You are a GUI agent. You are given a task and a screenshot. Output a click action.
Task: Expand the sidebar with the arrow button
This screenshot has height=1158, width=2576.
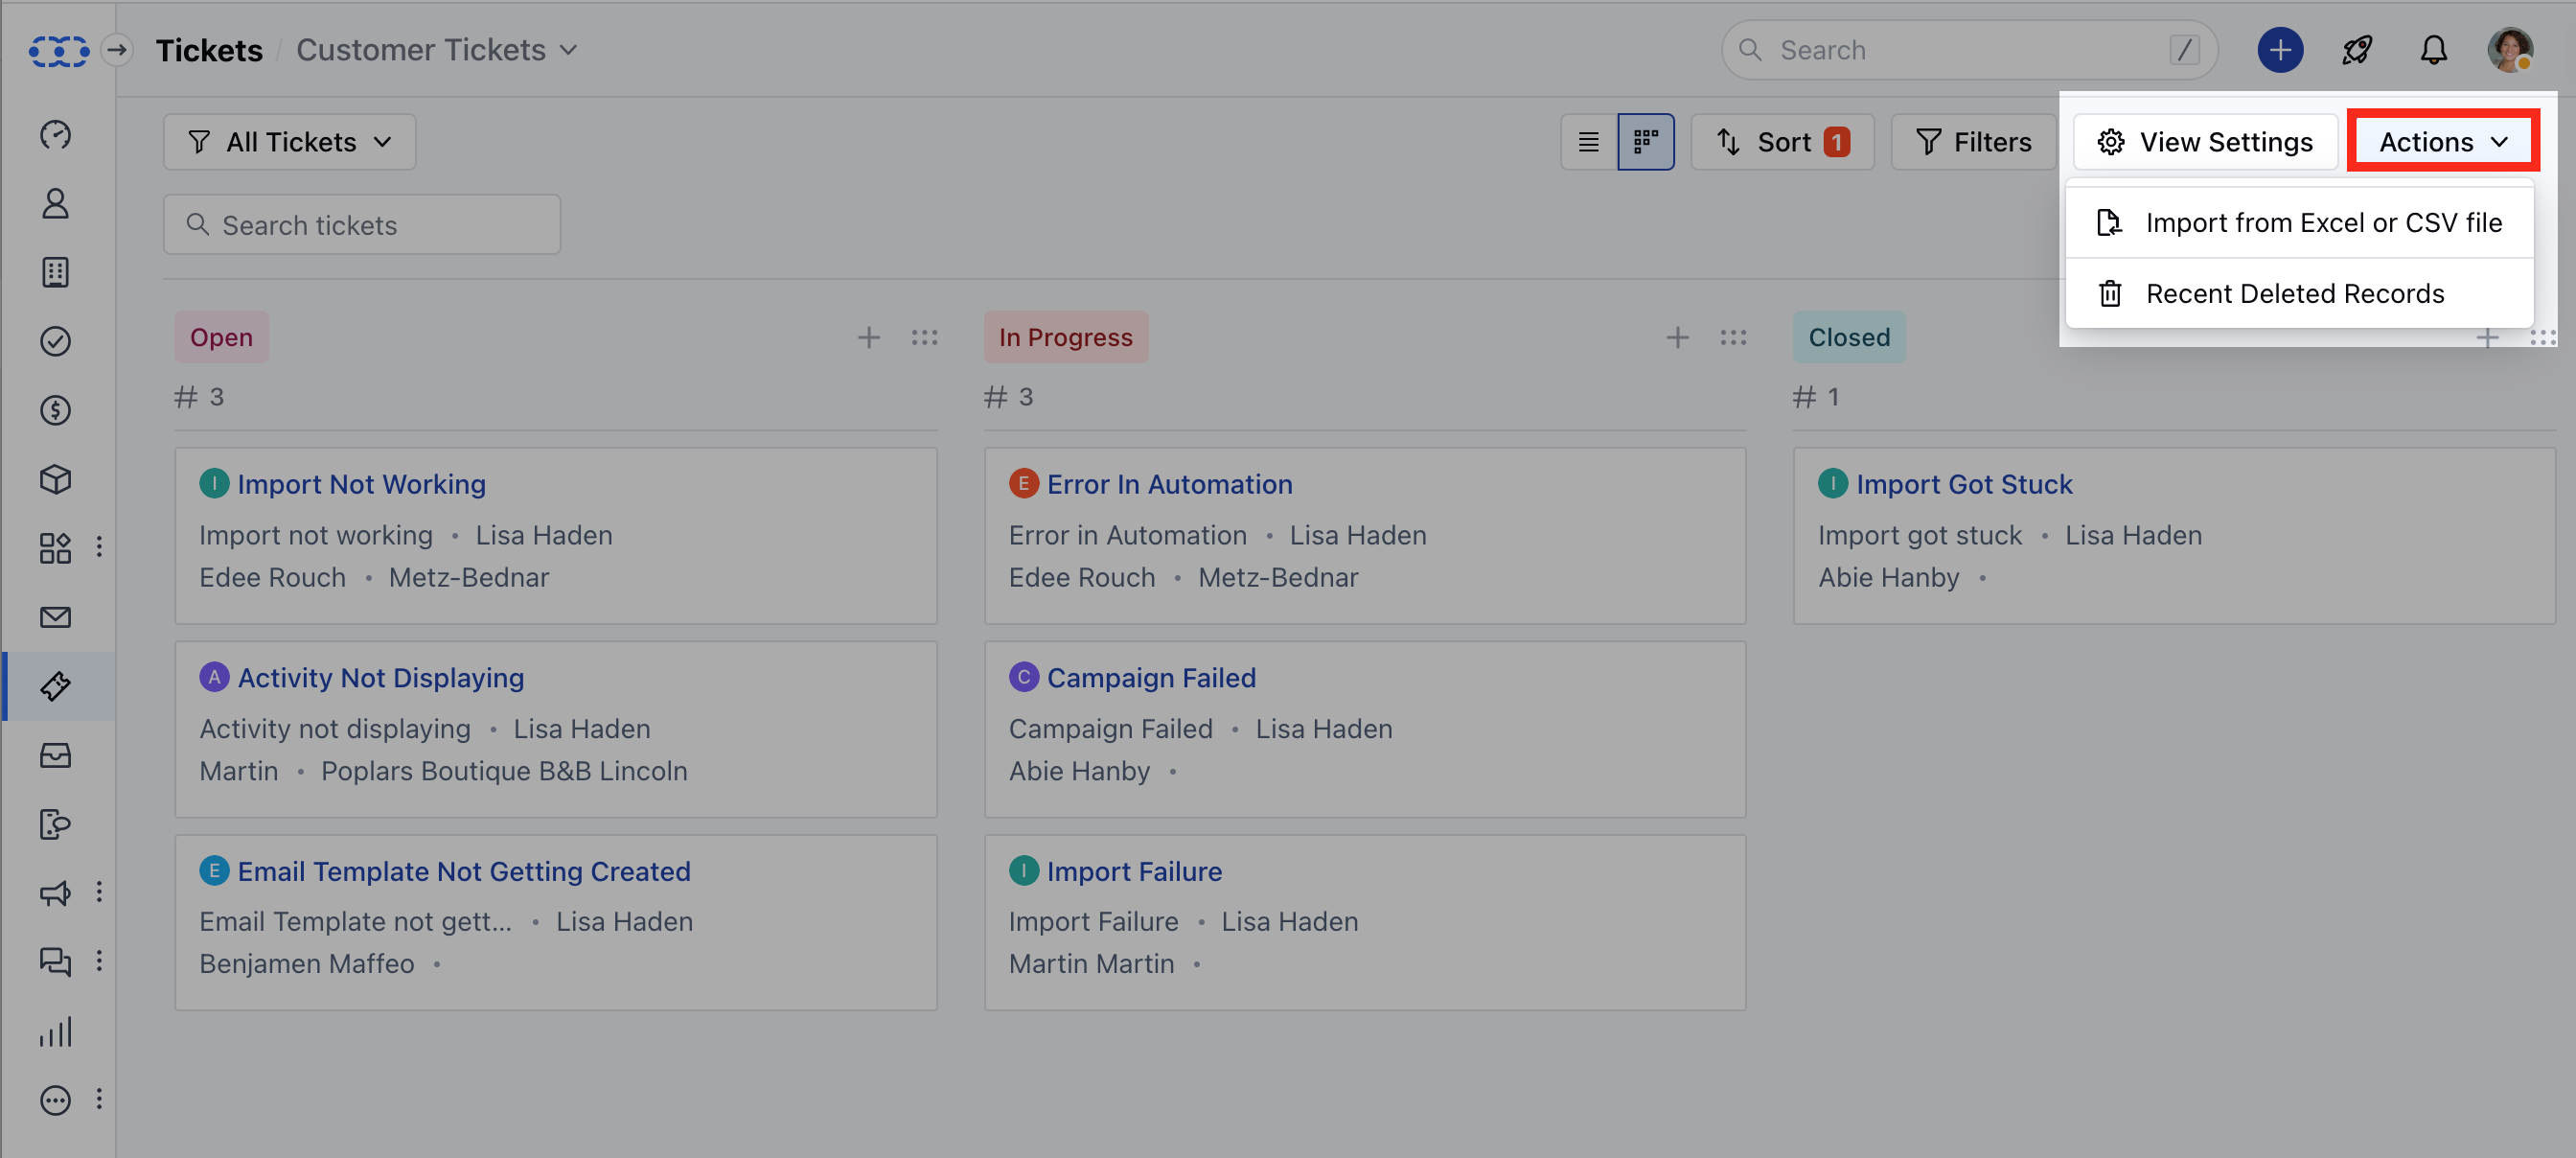(117, 50)
